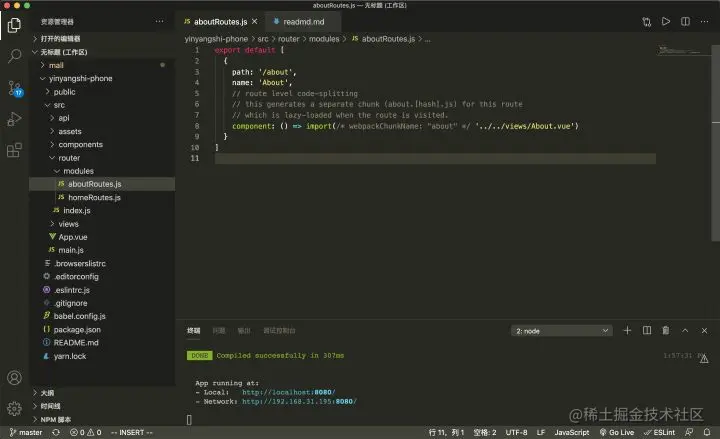Expand the mall folder
Viewport: 720px width, 439px height.
(x=102, y=65)
